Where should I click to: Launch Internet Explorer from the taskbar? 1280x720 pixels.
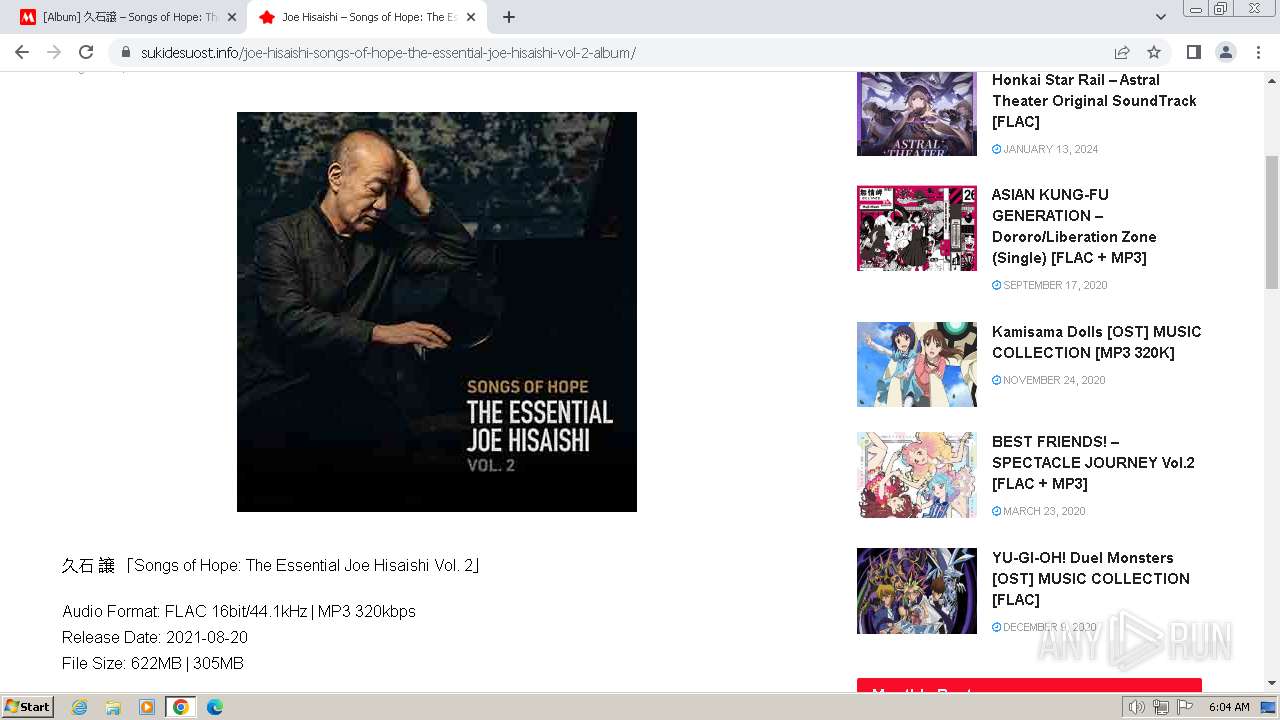point(80,707)
